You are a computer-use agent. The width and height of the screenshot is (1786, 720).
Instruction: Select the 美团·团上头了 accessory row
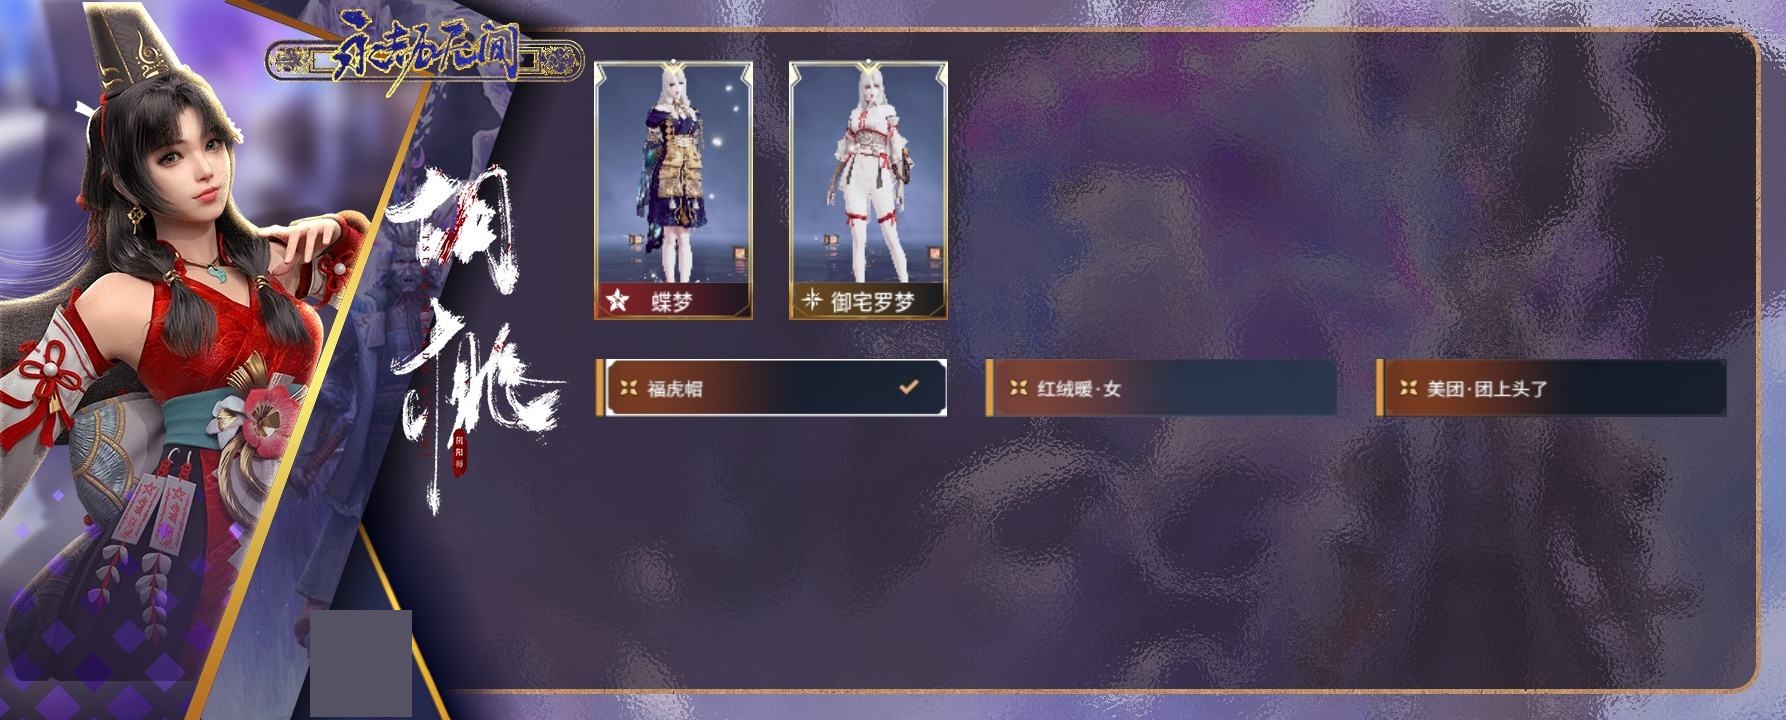click(x=1551, y=388)
